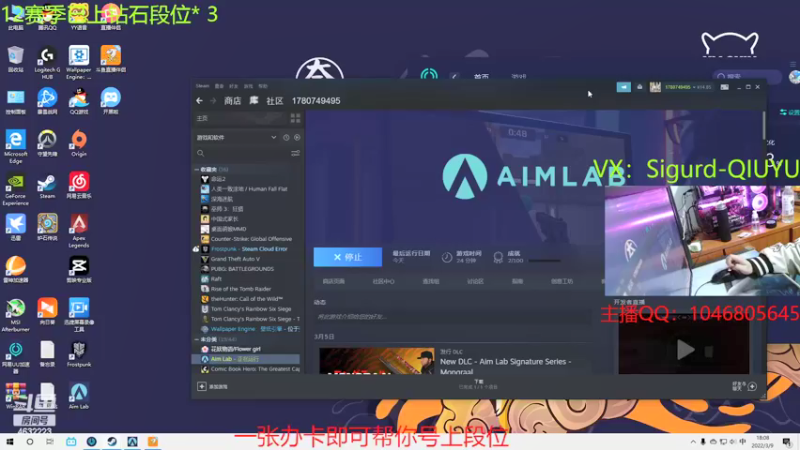Select Comic Book Hero: The Greatest Cape
Screen dimensions: 800x450
(x=250, y=369)
